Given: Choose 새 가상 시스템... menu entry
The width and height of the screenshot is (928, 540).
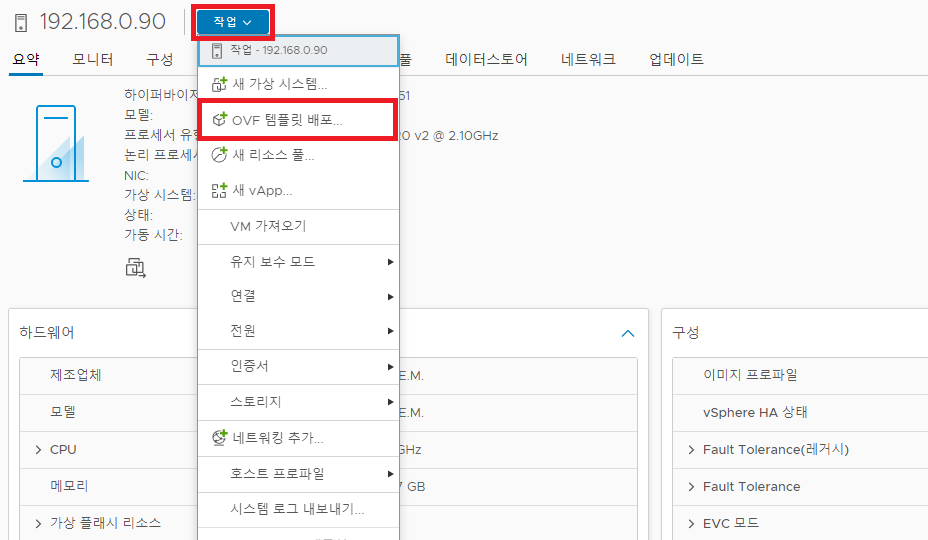Looking at the screenshot, I should click(x=299, y=84).
